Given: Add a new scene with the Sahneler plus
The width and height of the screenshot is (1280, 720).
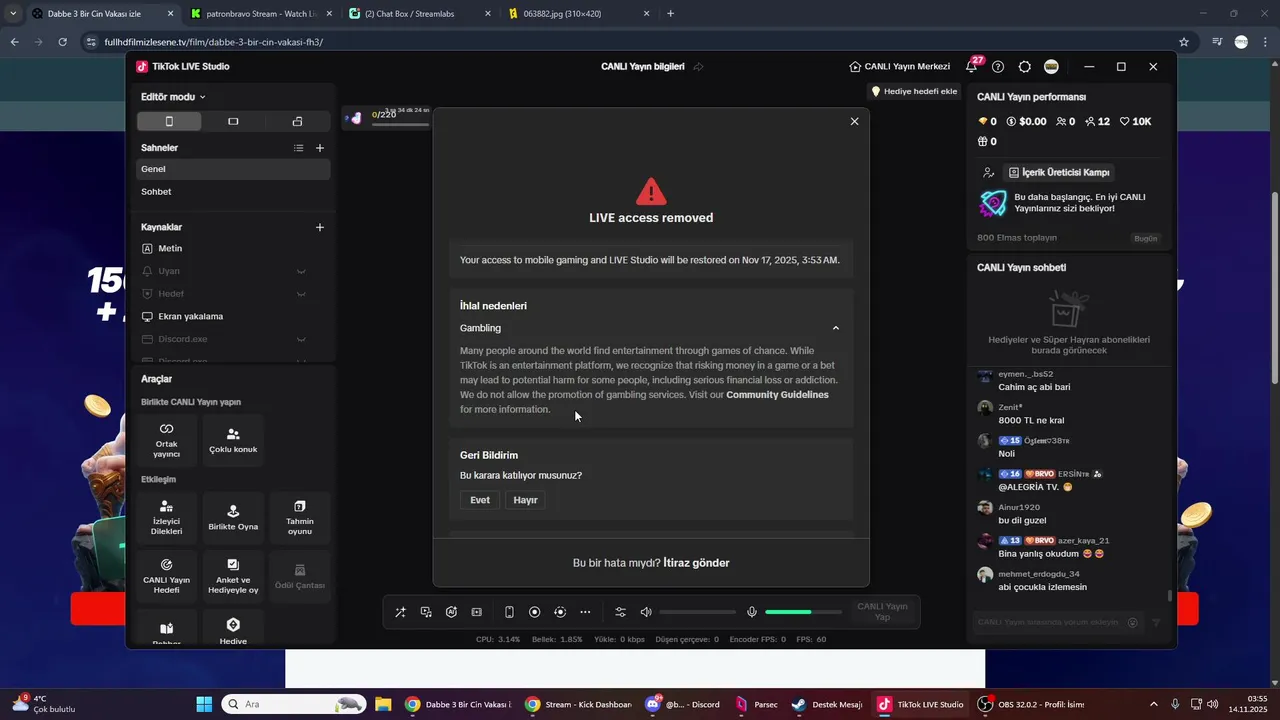Looking at the screenshot, I should 320,148.
